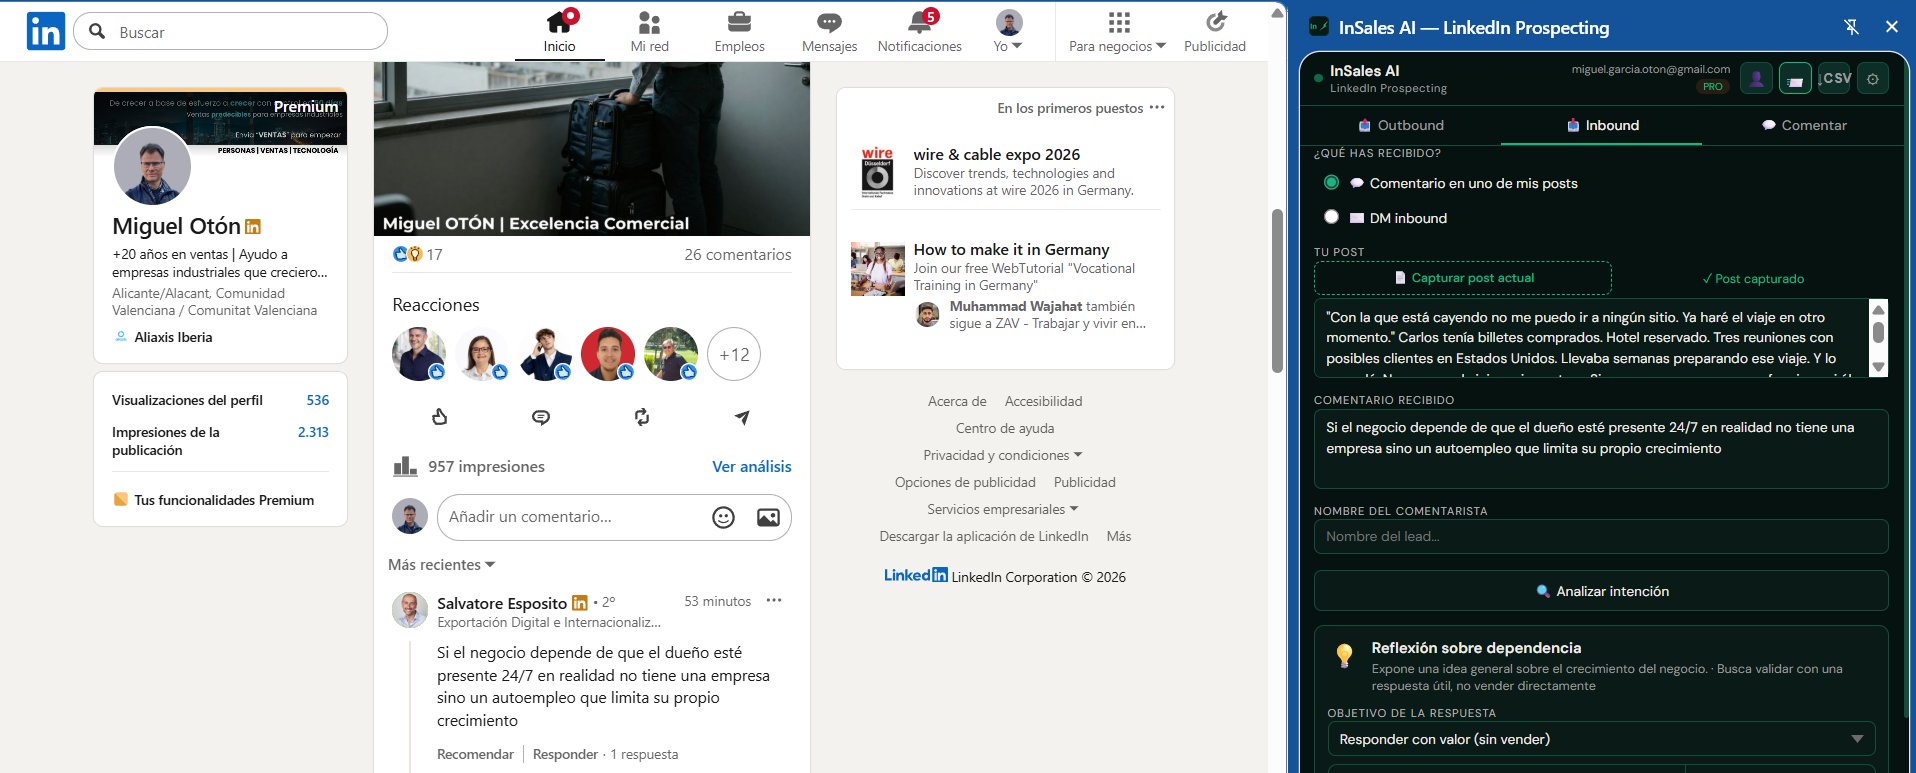Click Capturar post actual button
The width and height of the screenshot is (1916, 773).
click(x=1463, y=278)
